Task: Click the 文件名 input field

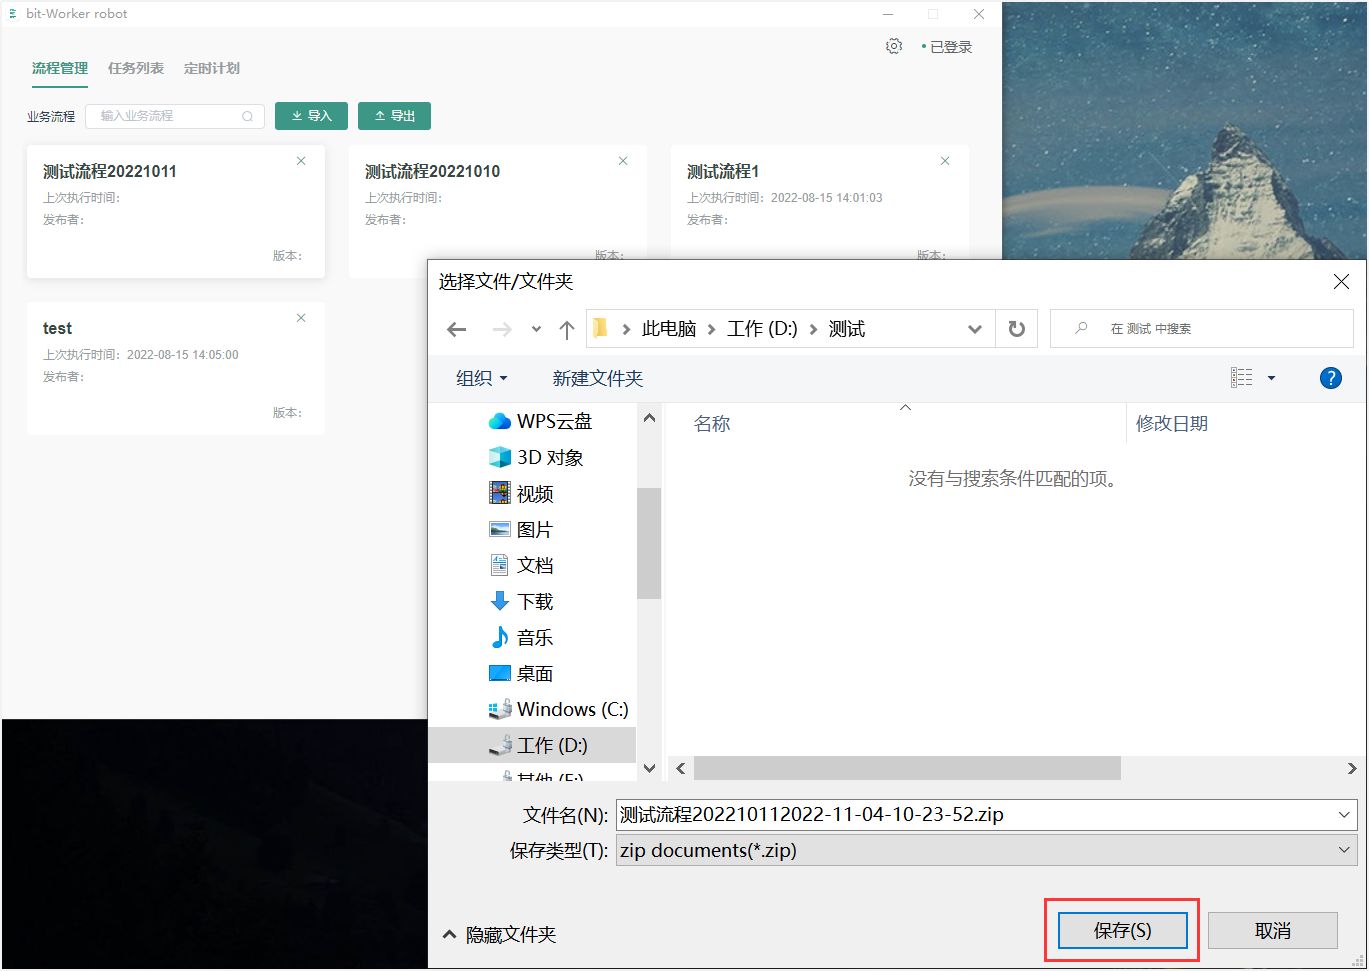Action: (x=975, y=814)
